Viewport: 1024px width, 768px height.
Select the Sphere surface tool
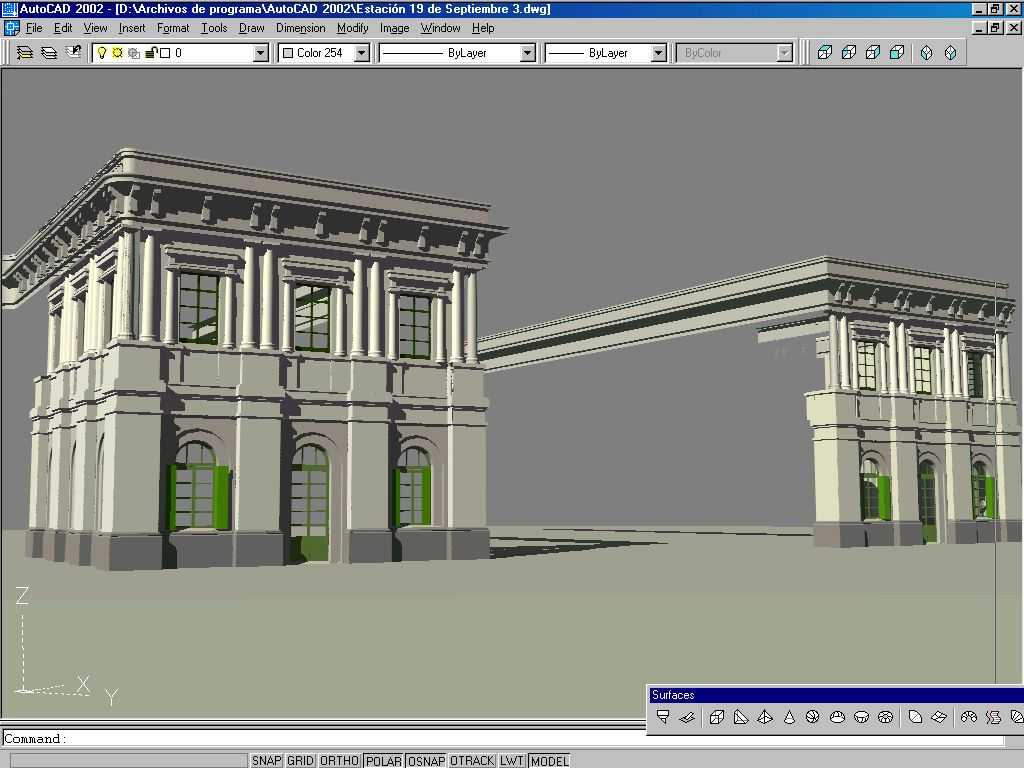tap(813, 717)
